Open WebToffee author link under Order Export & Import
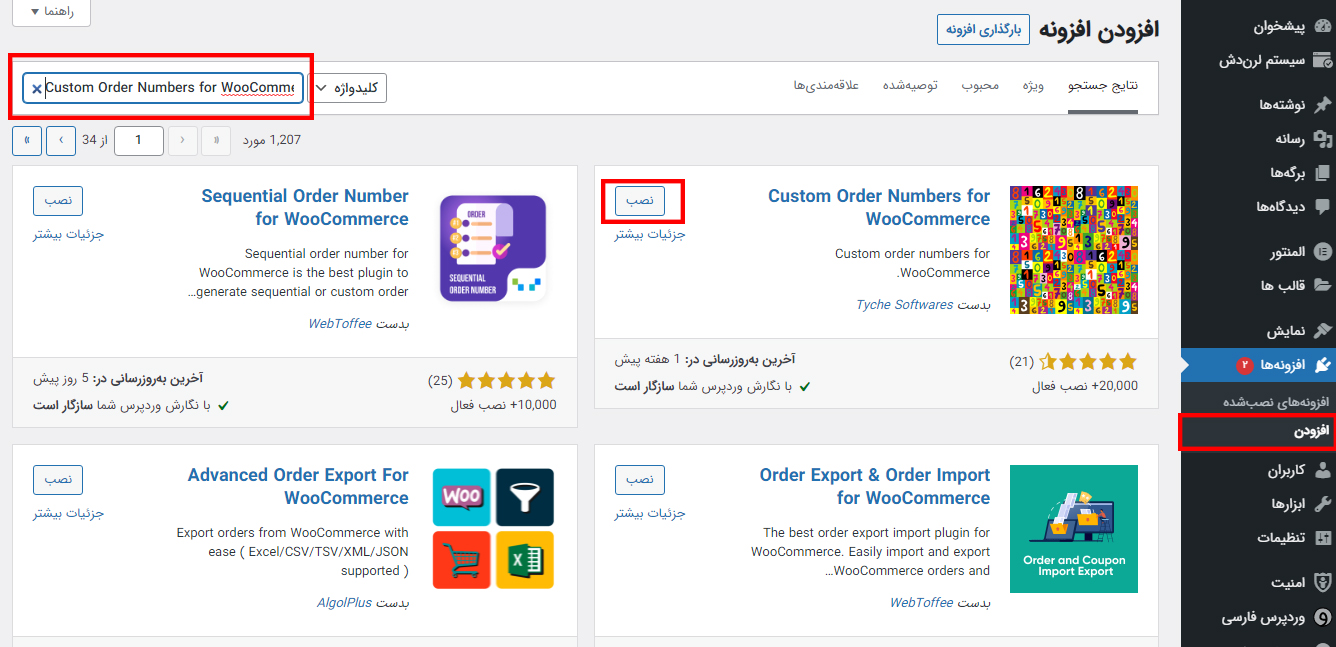 (x=922, y=603)
